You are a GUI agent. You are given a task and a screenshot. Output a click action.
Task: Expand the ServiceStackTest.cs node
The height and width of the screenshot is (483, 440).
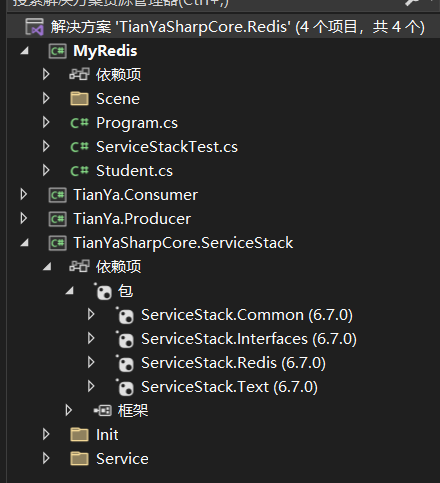46,146
